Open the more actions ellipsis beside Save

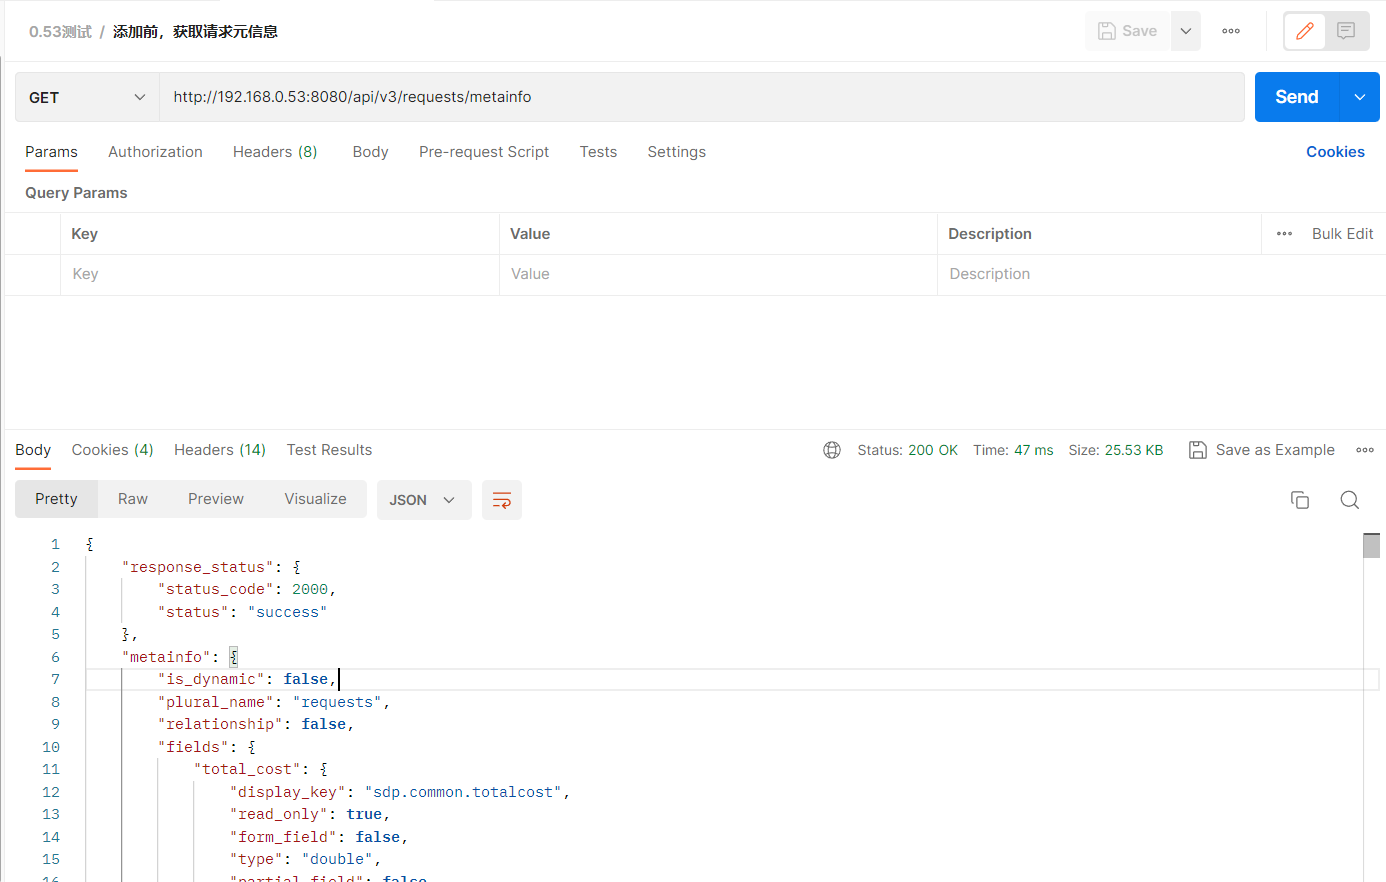[1231, 31]
